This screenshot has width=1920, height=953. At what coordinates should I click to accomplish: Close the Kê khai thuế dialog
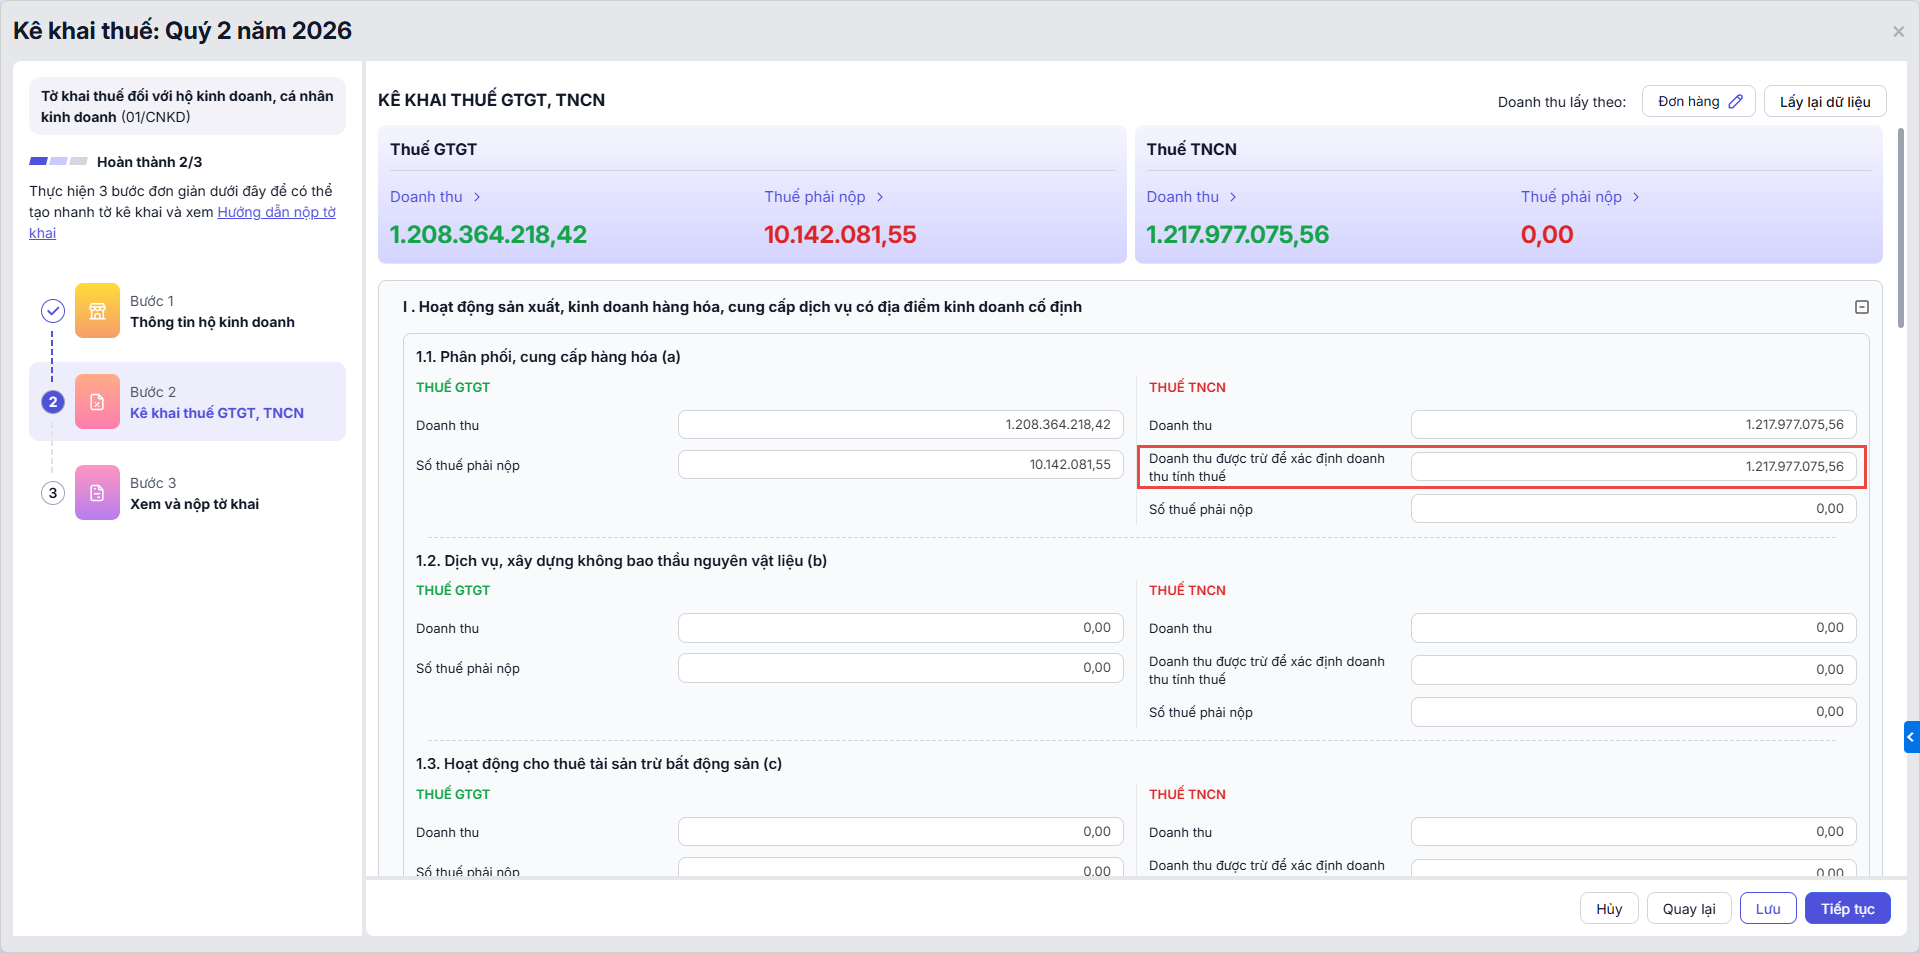[1898, 32]
